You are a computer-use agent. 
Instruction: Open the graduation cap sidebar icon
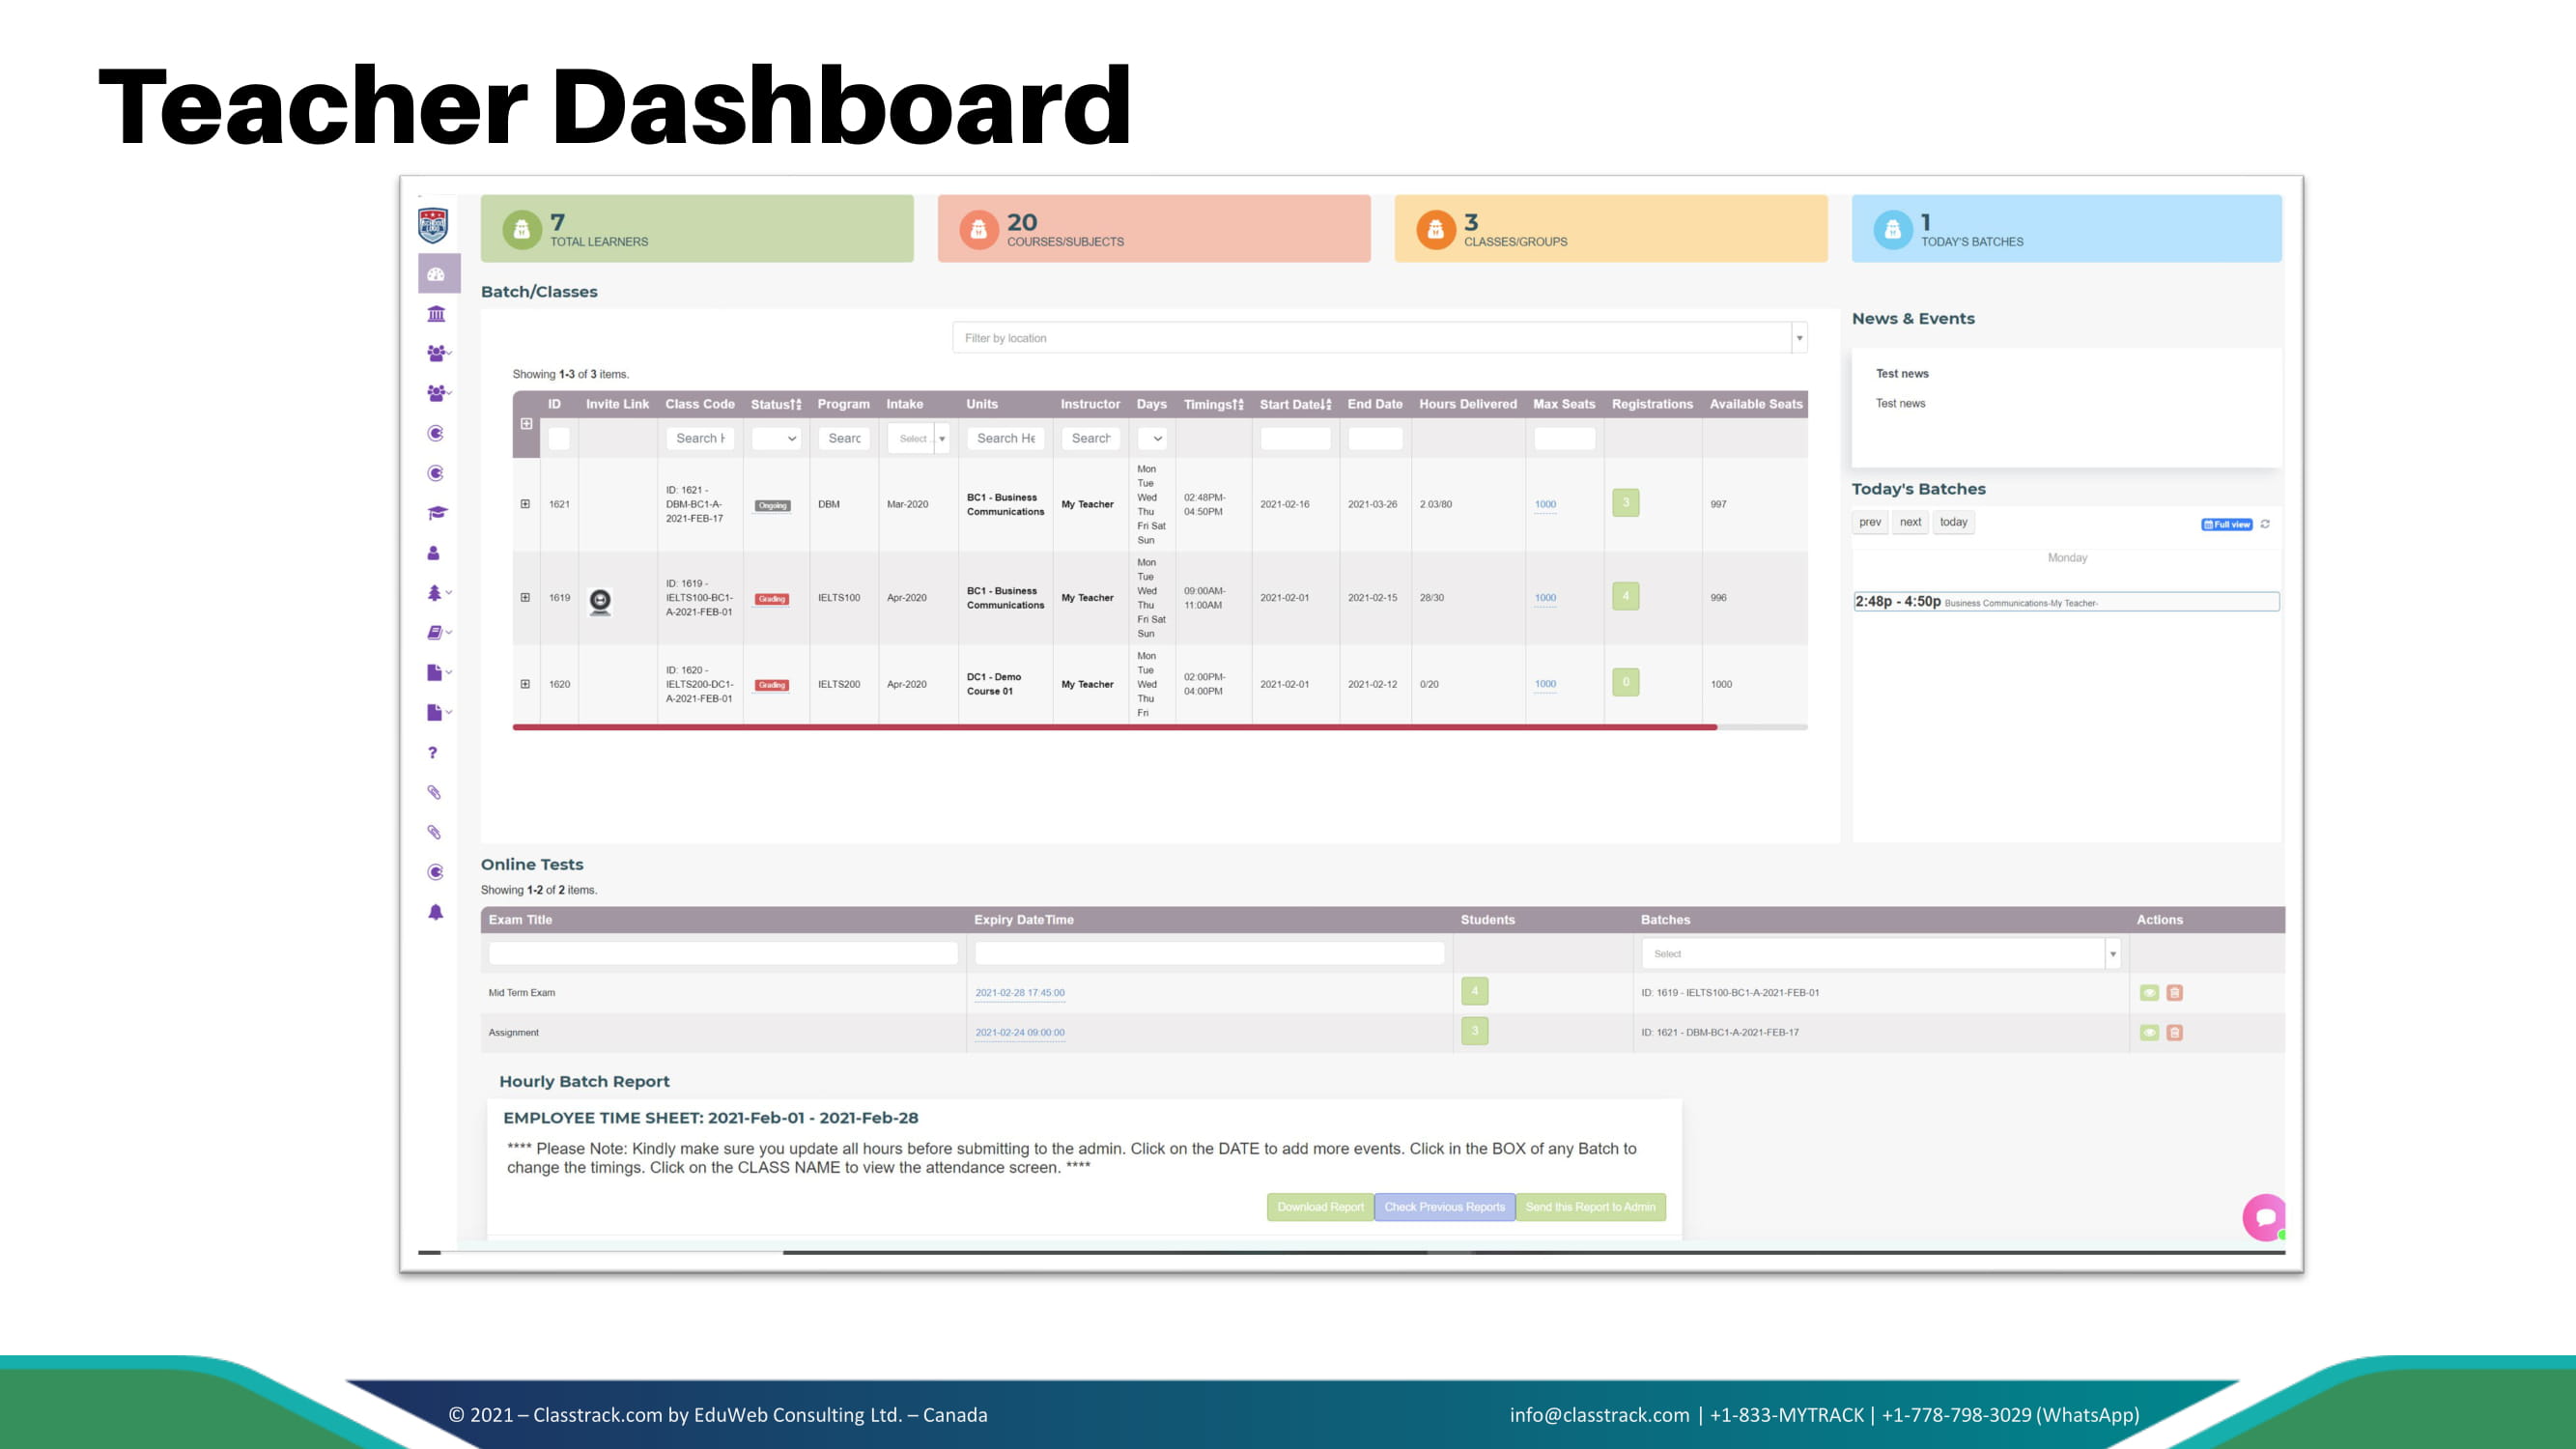click(436, 513)
